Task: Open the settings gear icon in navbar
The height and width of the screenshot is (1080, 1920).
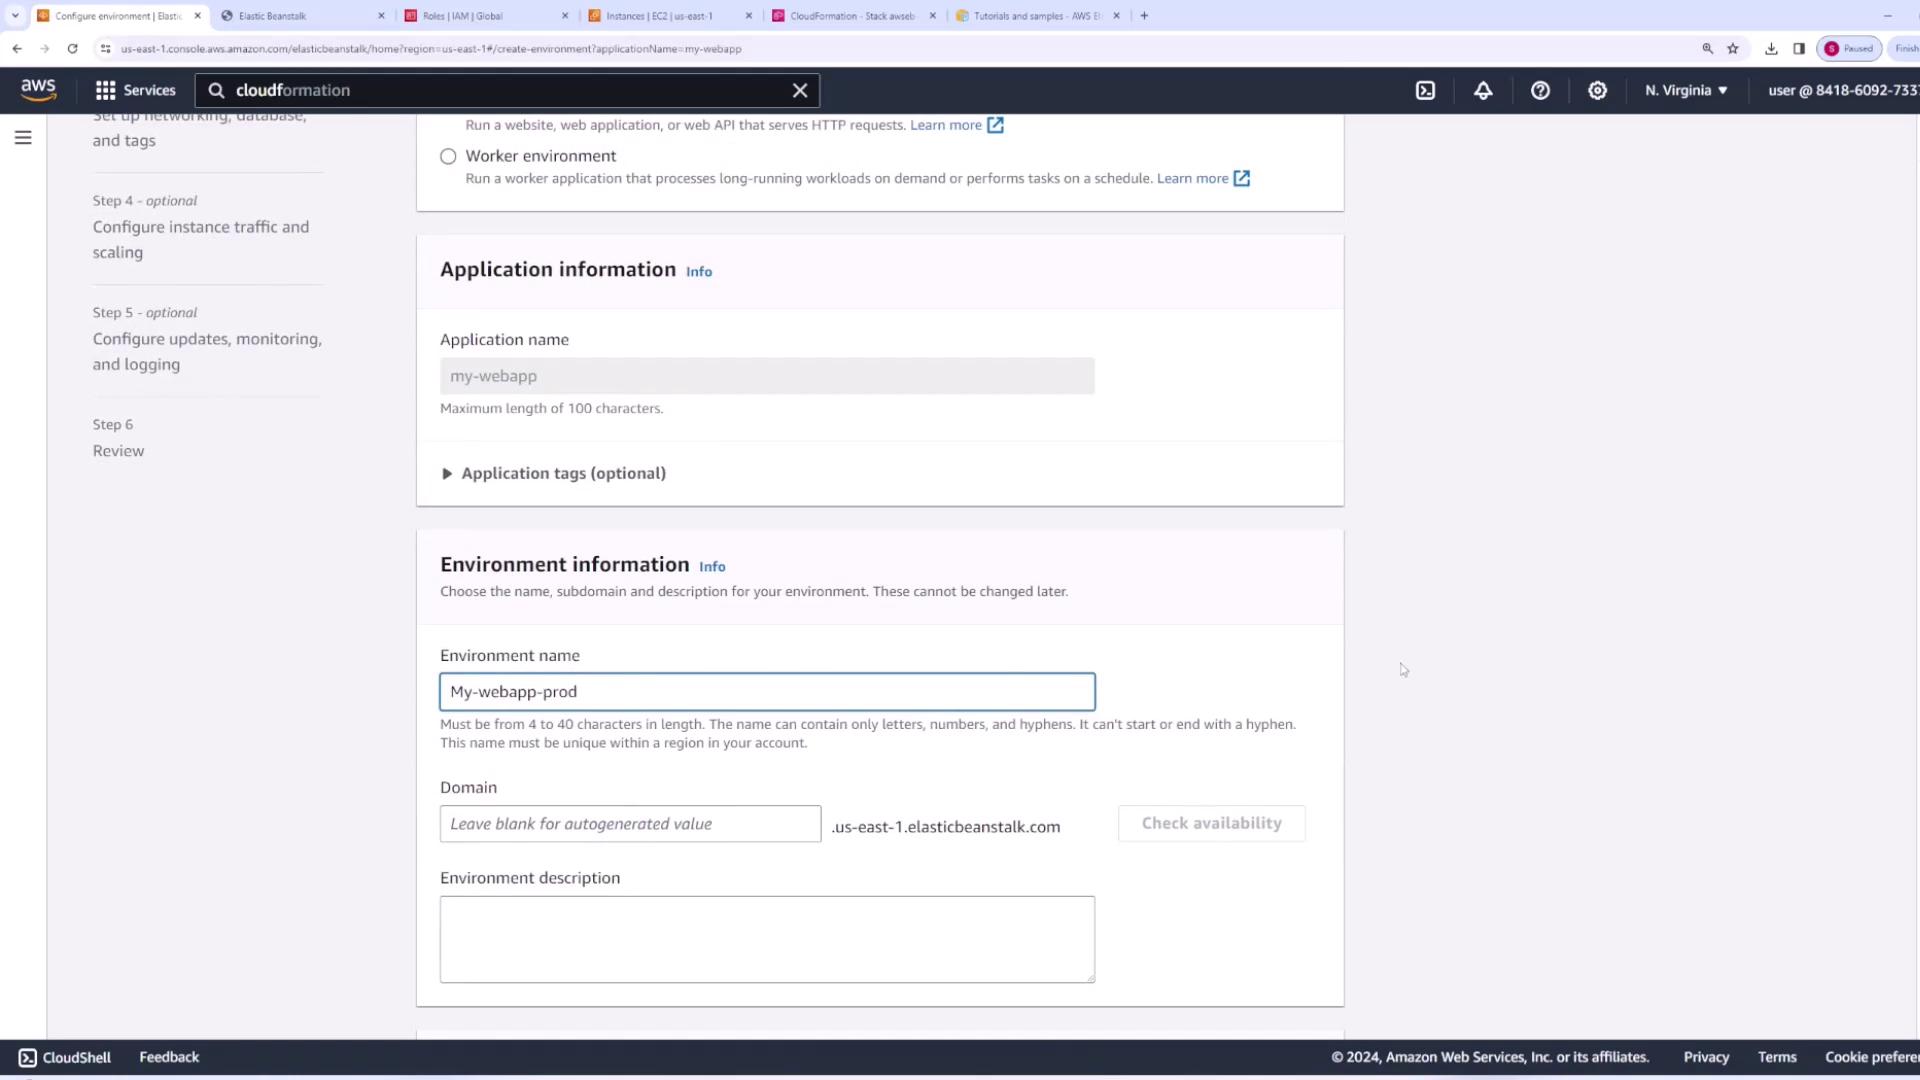Action: pyautogui.click(x=1597, y=90)
